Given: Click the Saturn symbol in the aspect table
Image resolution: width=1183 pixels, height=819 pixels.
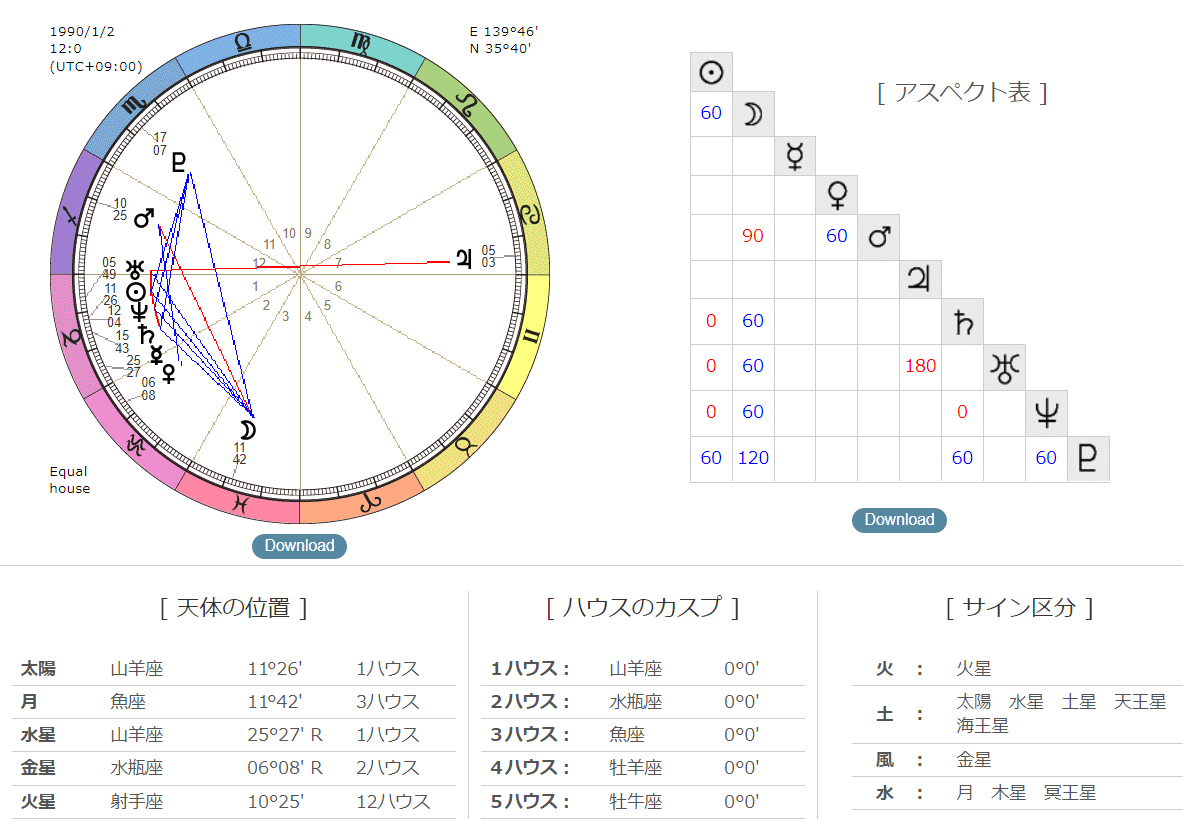Looking at the screenshot, I should (x=962, y=321).
